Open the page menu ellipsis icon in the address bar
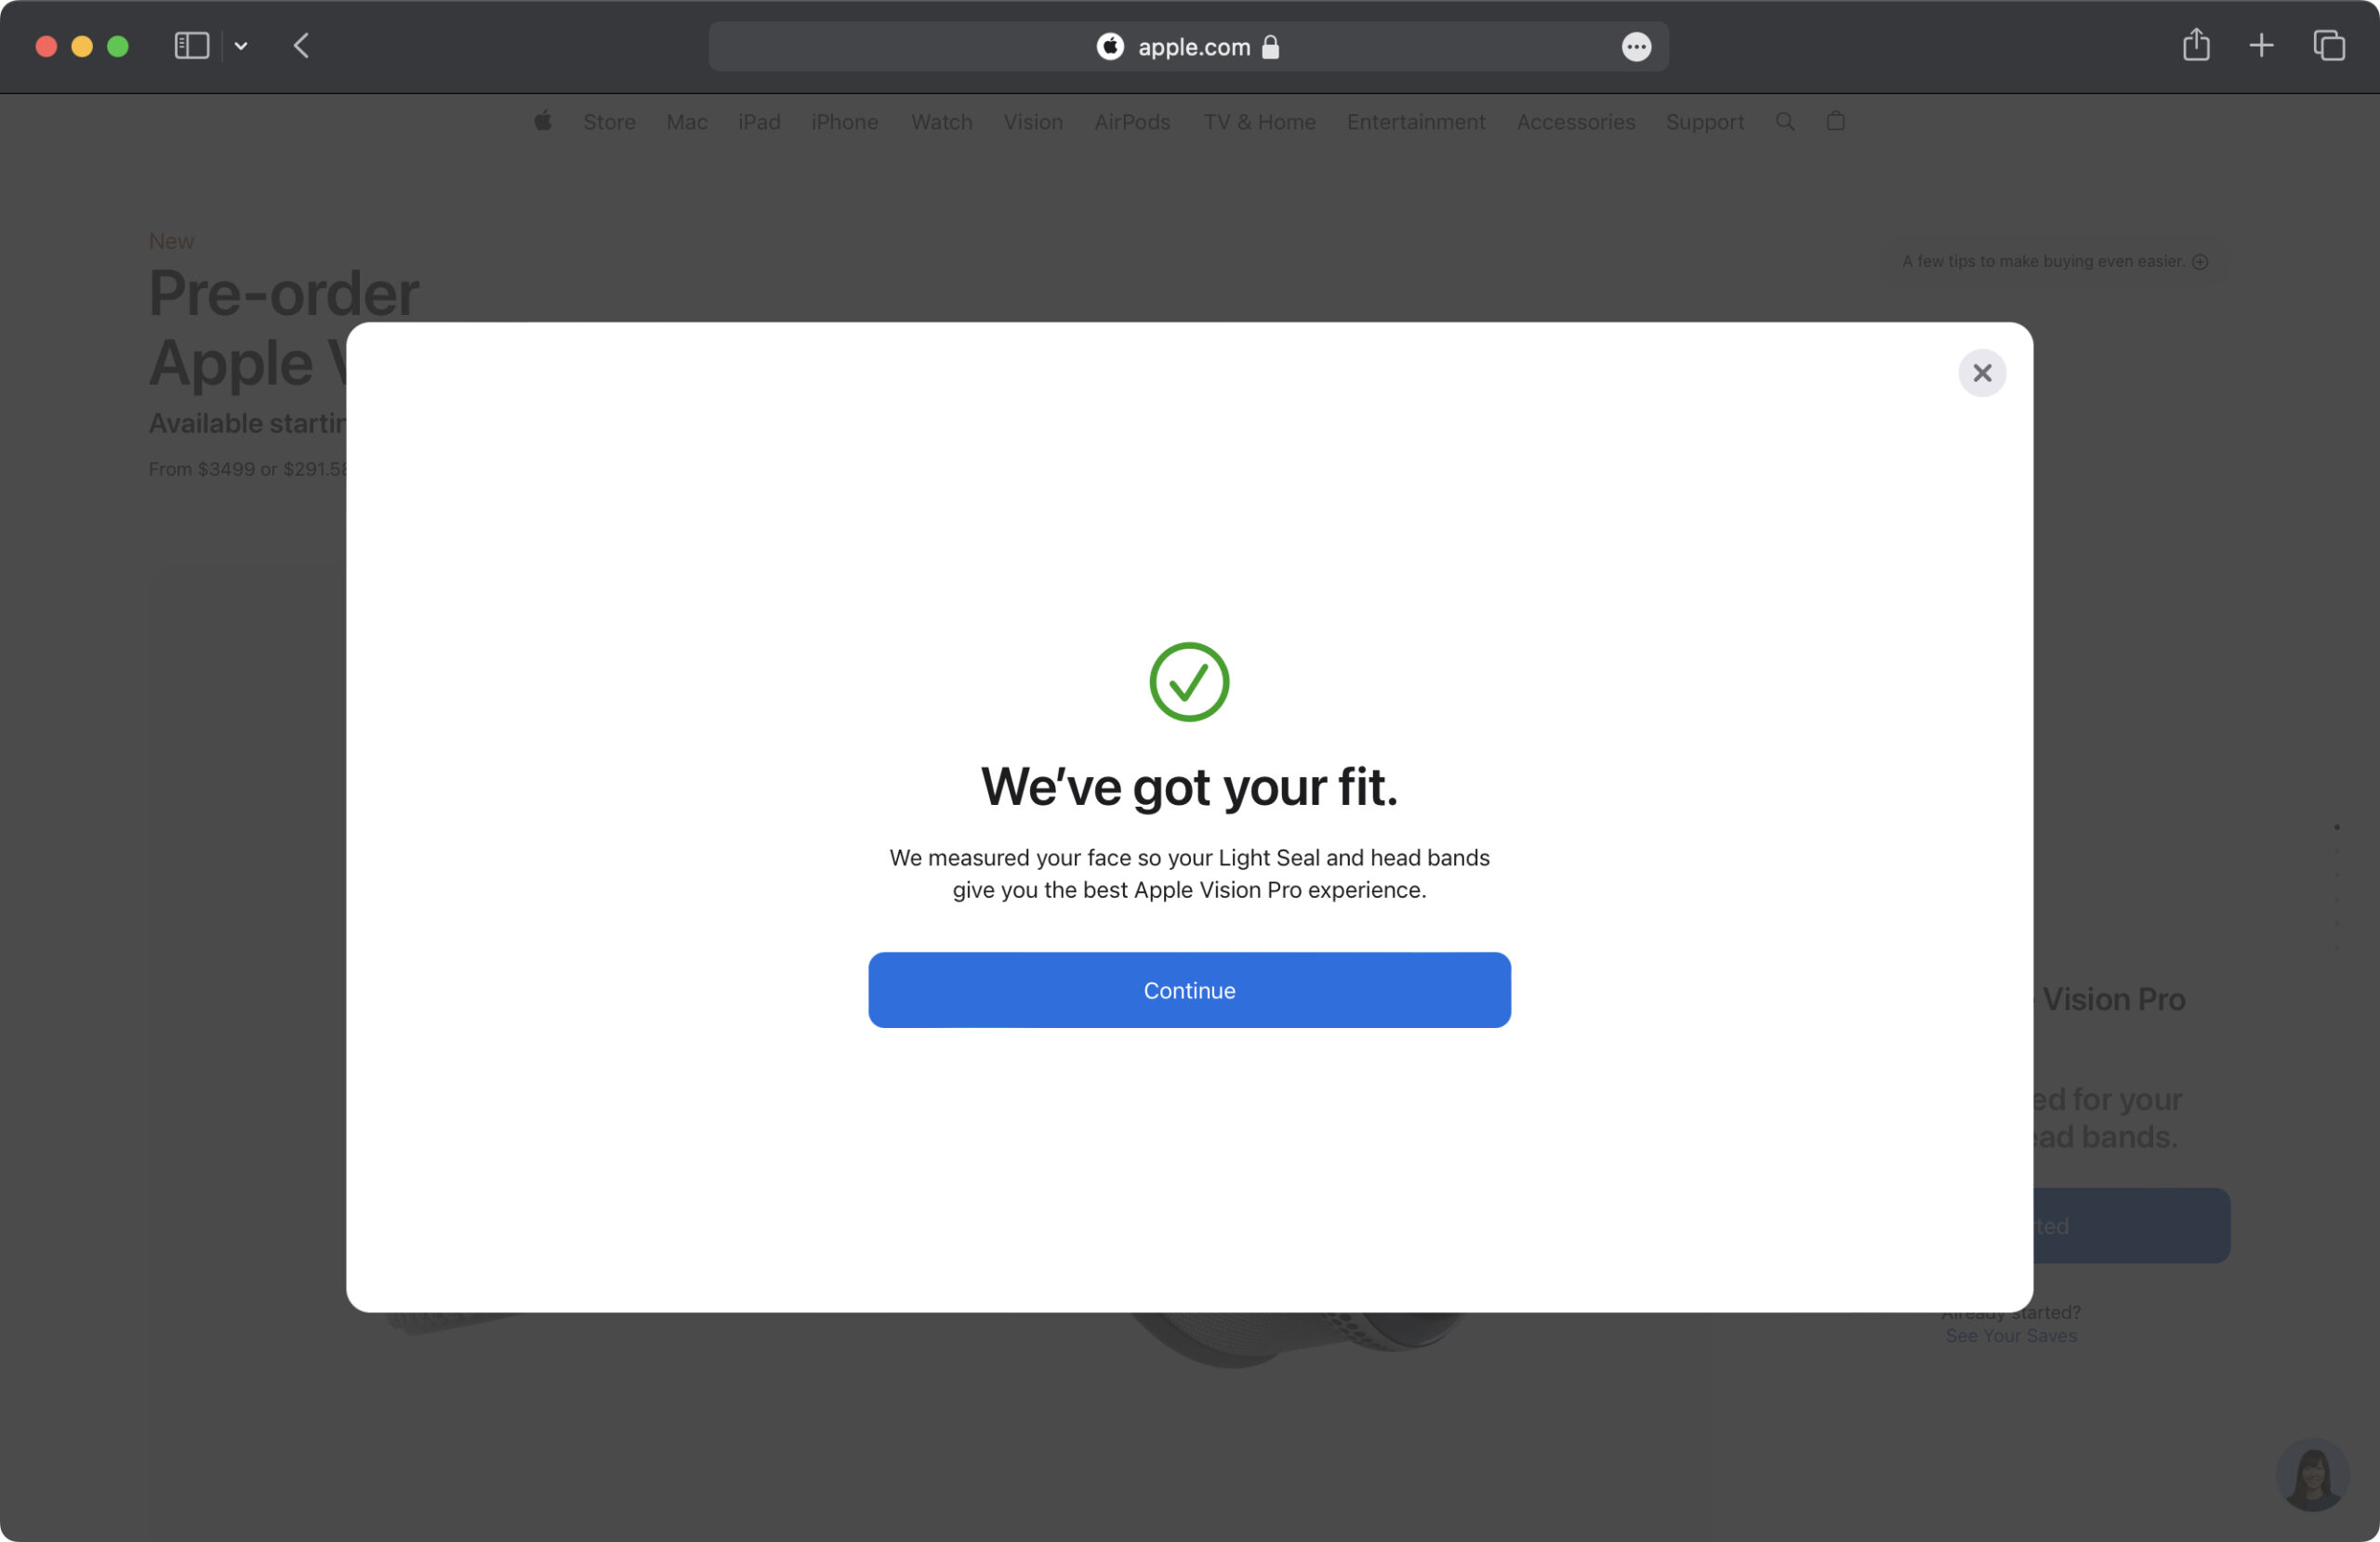The height and width of the screenshot is (1542, 2380). tap(1636, 47)
